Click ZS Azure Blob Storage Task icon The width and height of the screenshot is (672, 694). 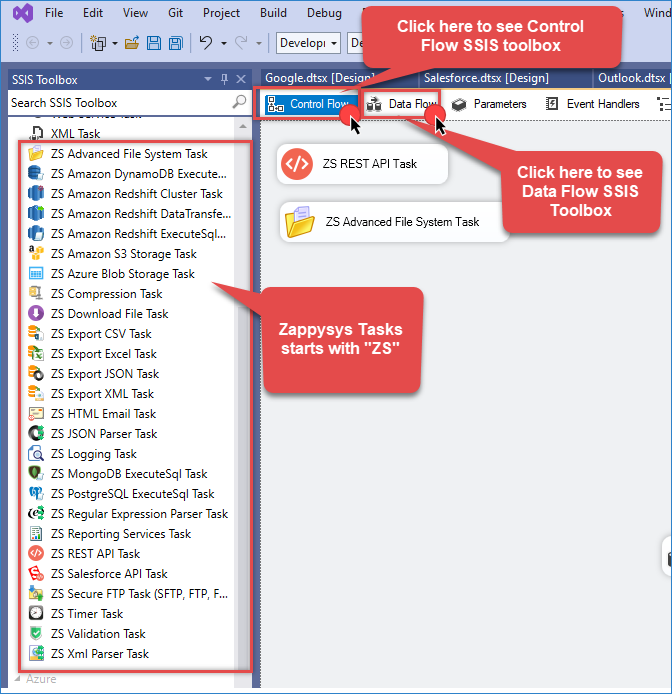[x=36, y=274]
